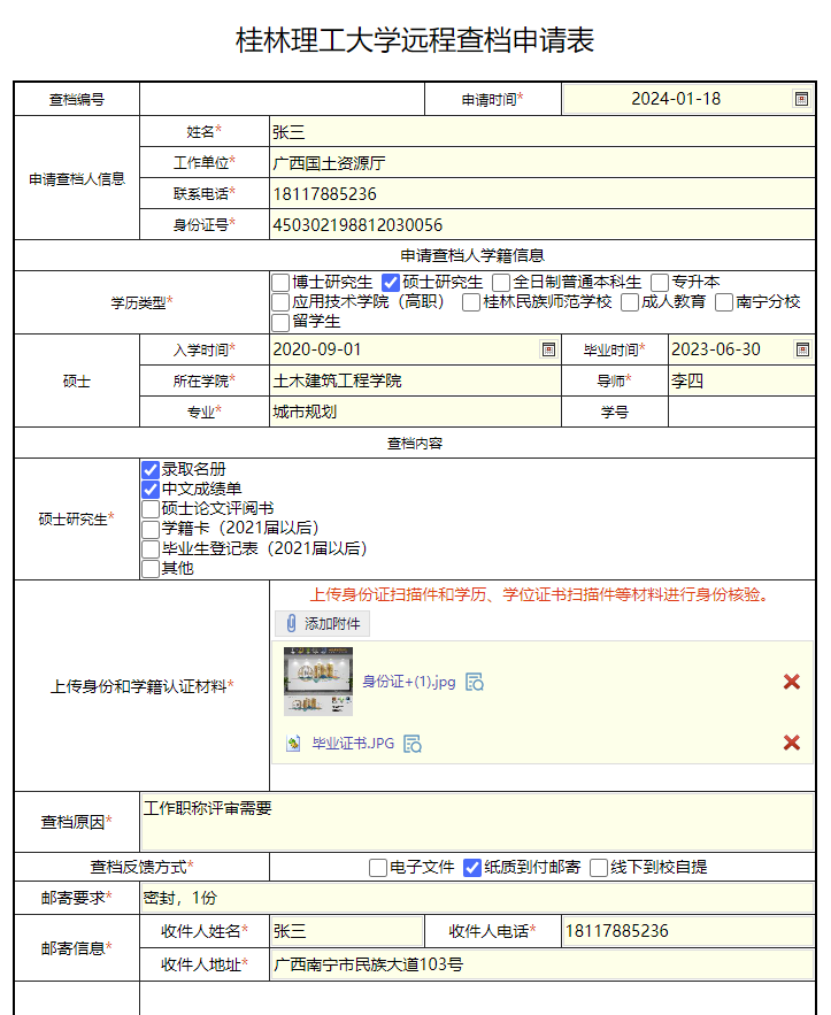Preview the 身份证+(1).jpg file icon
Image resolution: width=831 pixels, height=1015 pixels.
click(x=475, y=682)
